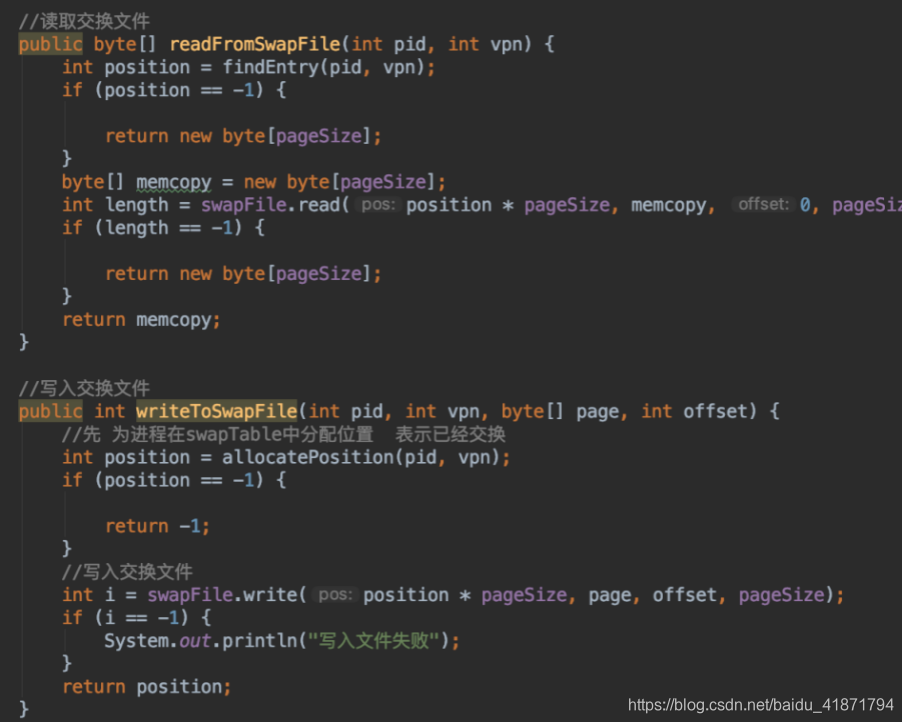This screenshot has width=904, height=724.
Task: Click the offset: parameter hint
Action: (x=763, y=205)
